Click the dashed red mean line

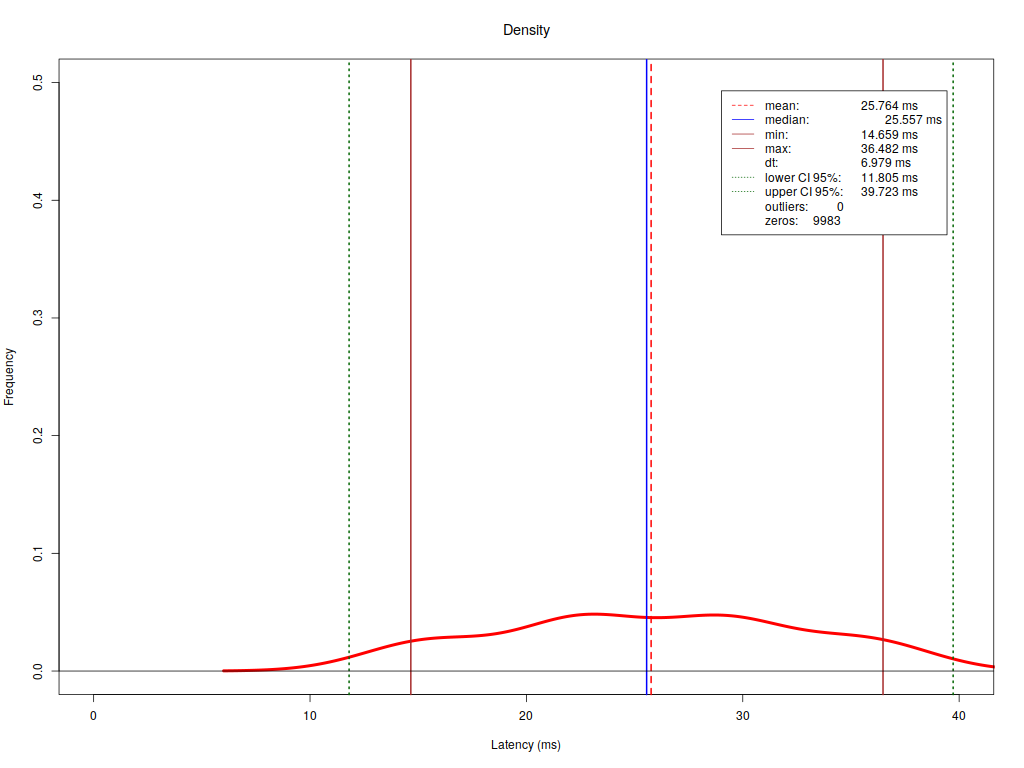651,400
